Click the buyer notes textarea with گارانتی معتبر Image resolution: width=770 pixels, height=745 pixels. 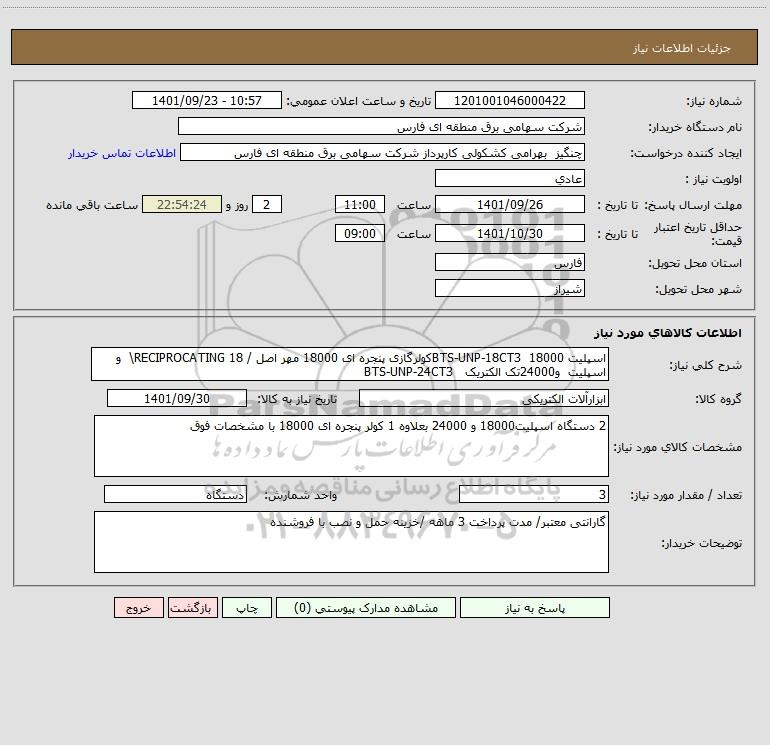pyautogui.click(x=351, y=542)
